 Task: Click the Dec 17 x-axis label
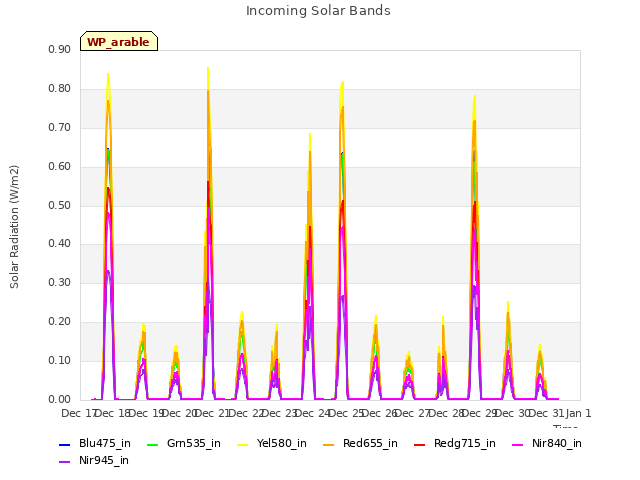click(78, 413)
